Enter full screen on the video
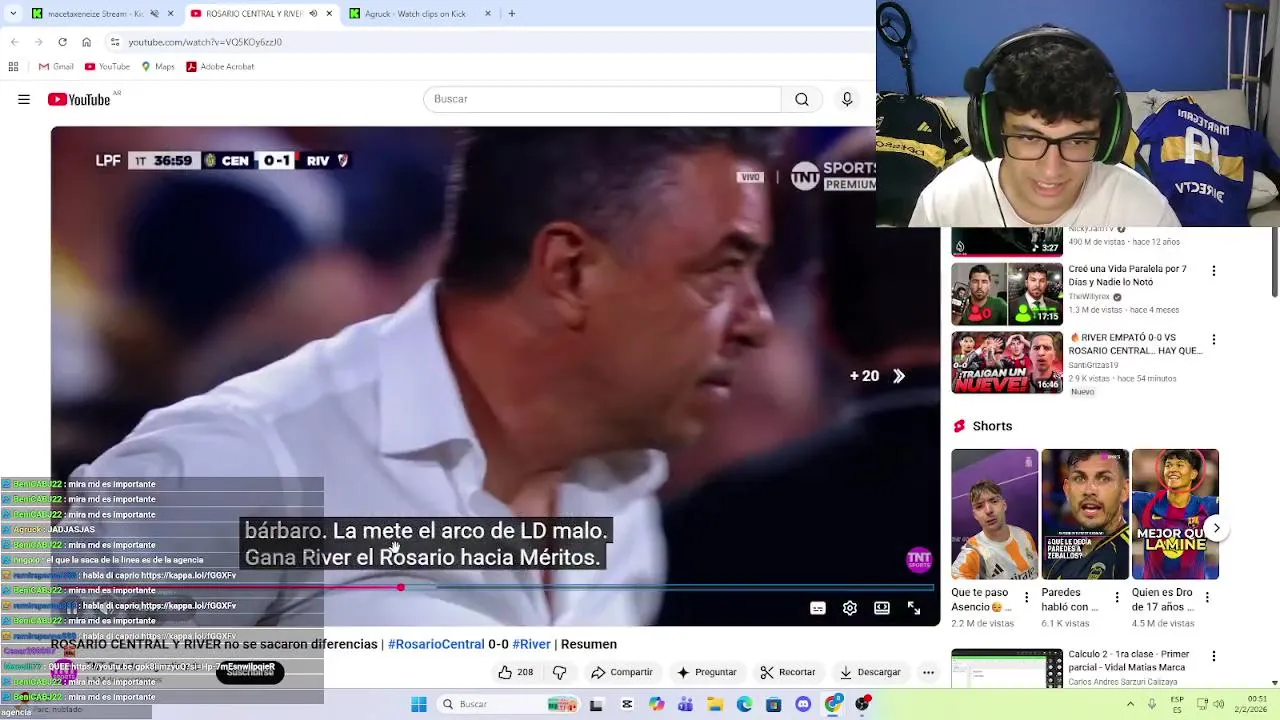Image resolution: width=1280 pixels, height=720 pixels. pos(914,608)
